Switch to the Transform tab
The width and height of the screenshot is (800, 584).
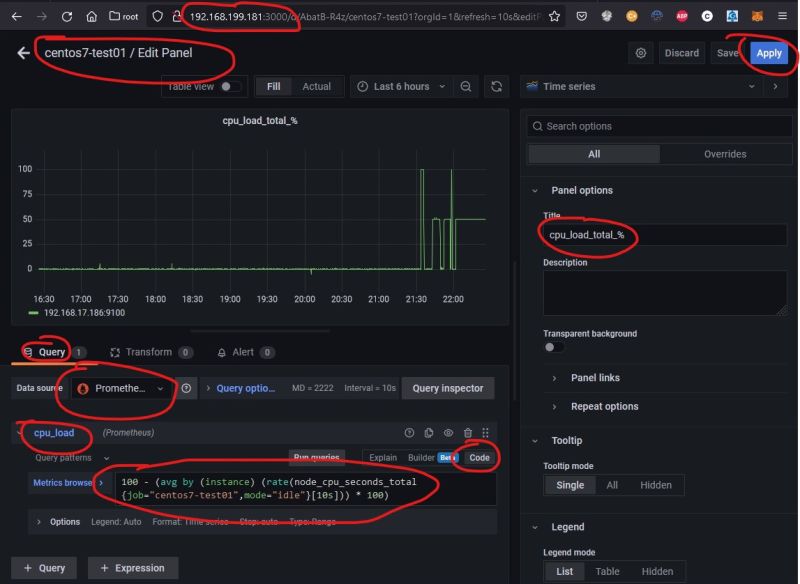[x=150, y=352]
